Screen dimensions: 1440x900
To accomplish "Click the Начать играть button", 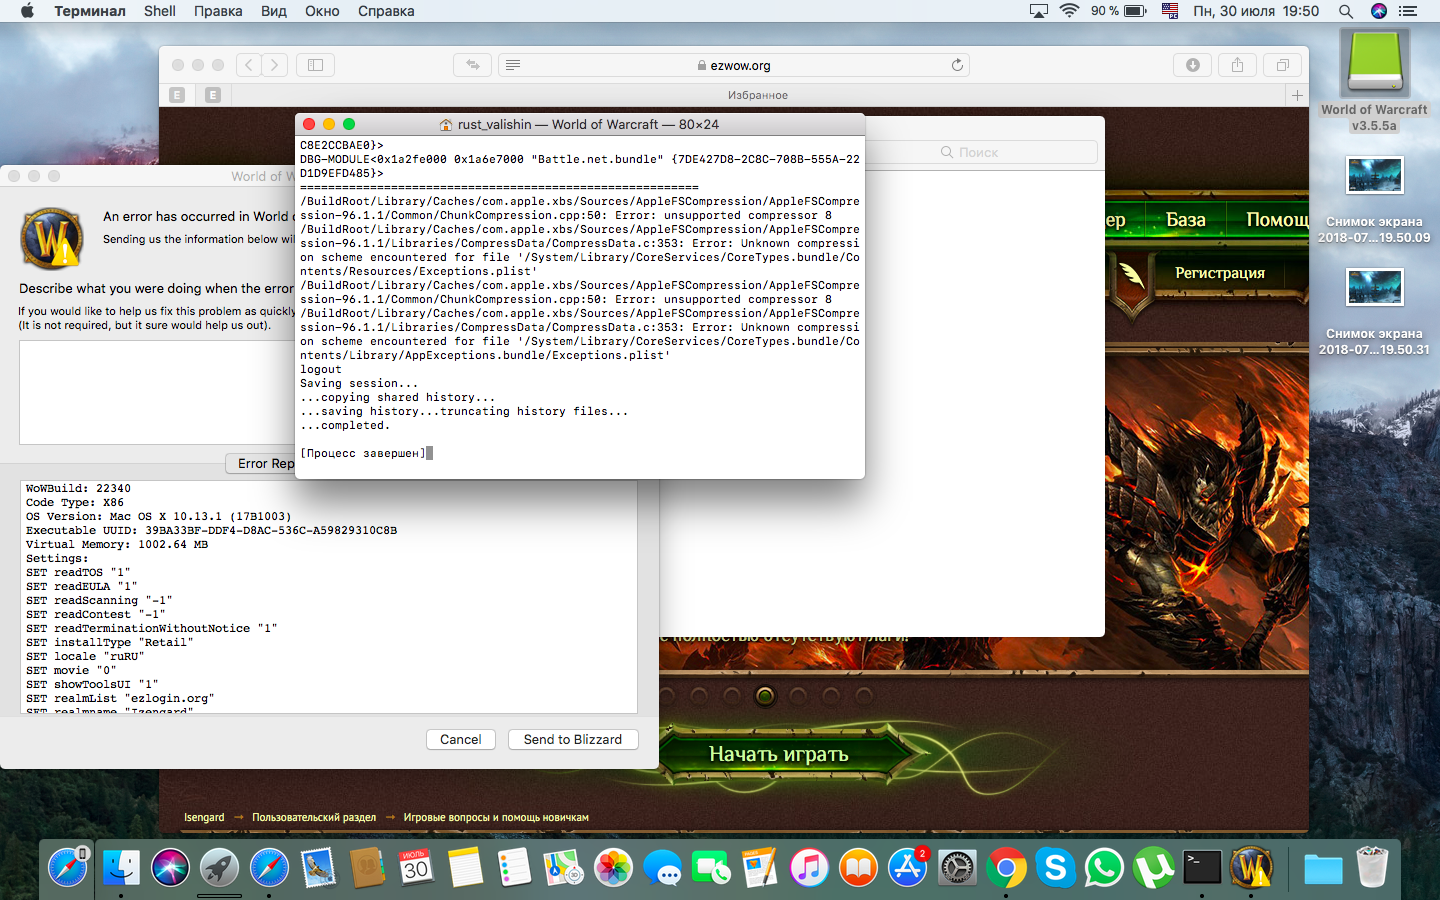I will (778, 754).
